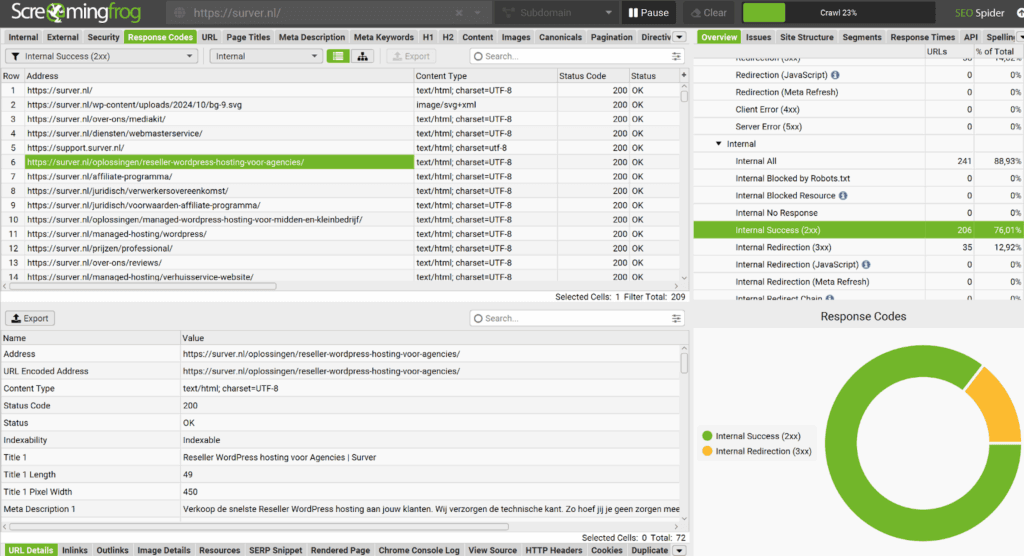Switch to the Outlinks bottom tab

(112, 550)
